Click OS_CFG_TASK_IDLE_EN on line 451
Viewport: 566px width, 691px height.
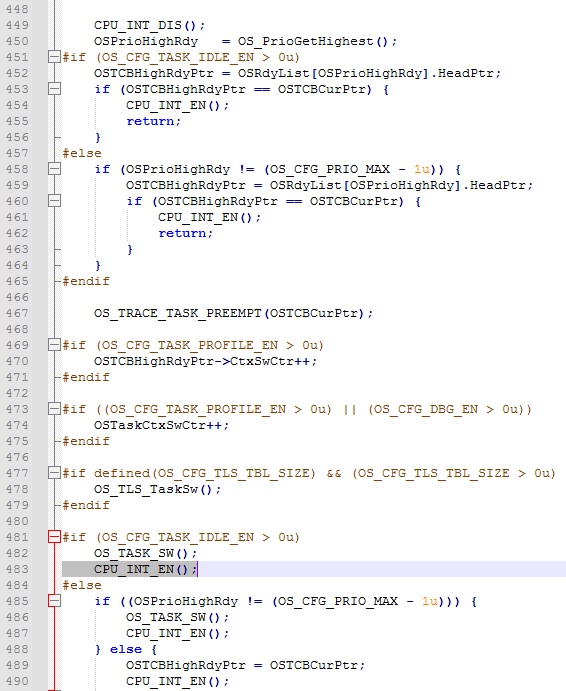[x=178, y=57]
